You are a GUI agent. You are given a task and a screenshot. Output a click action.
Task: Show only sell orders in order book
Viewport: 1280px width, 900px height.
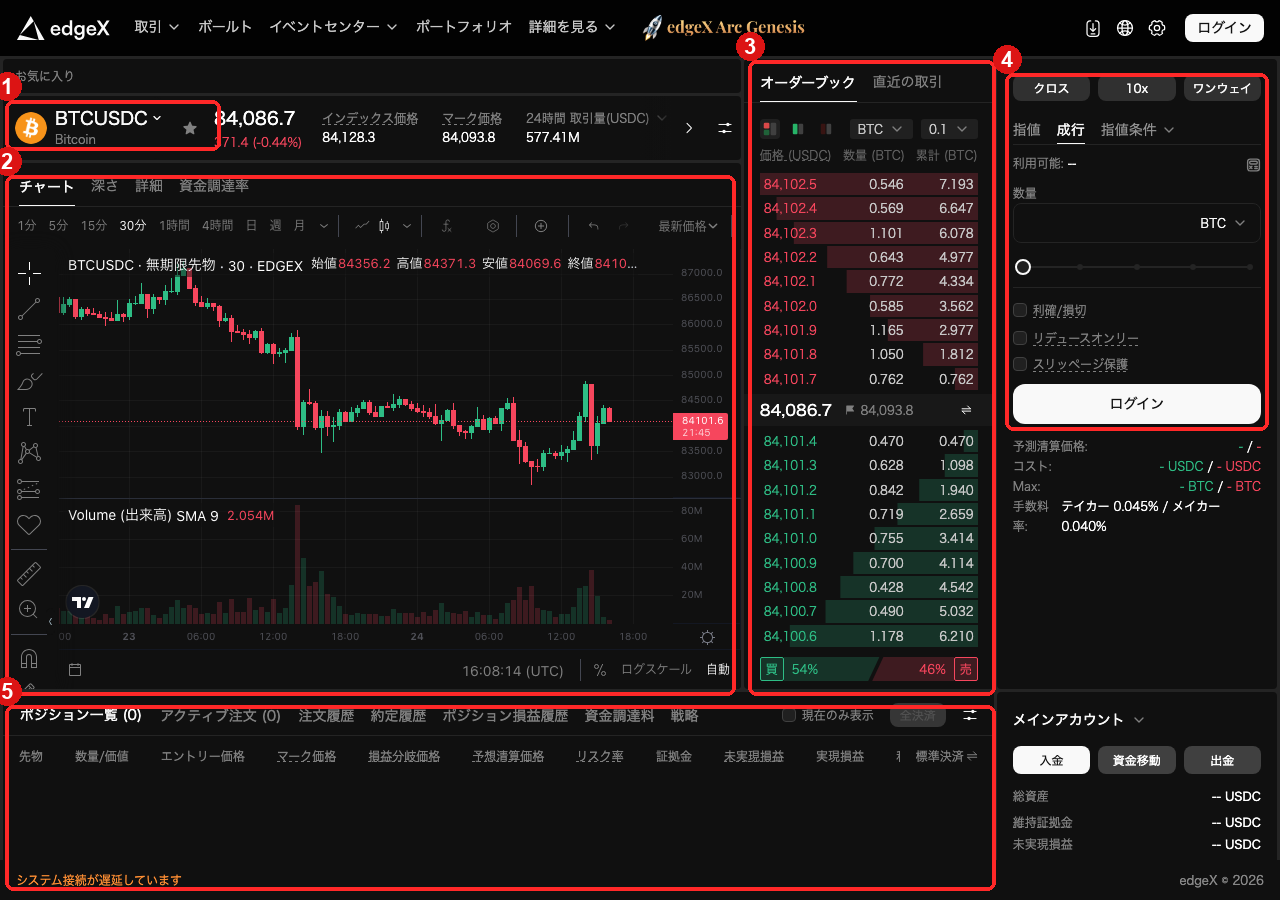coord(826,129)
